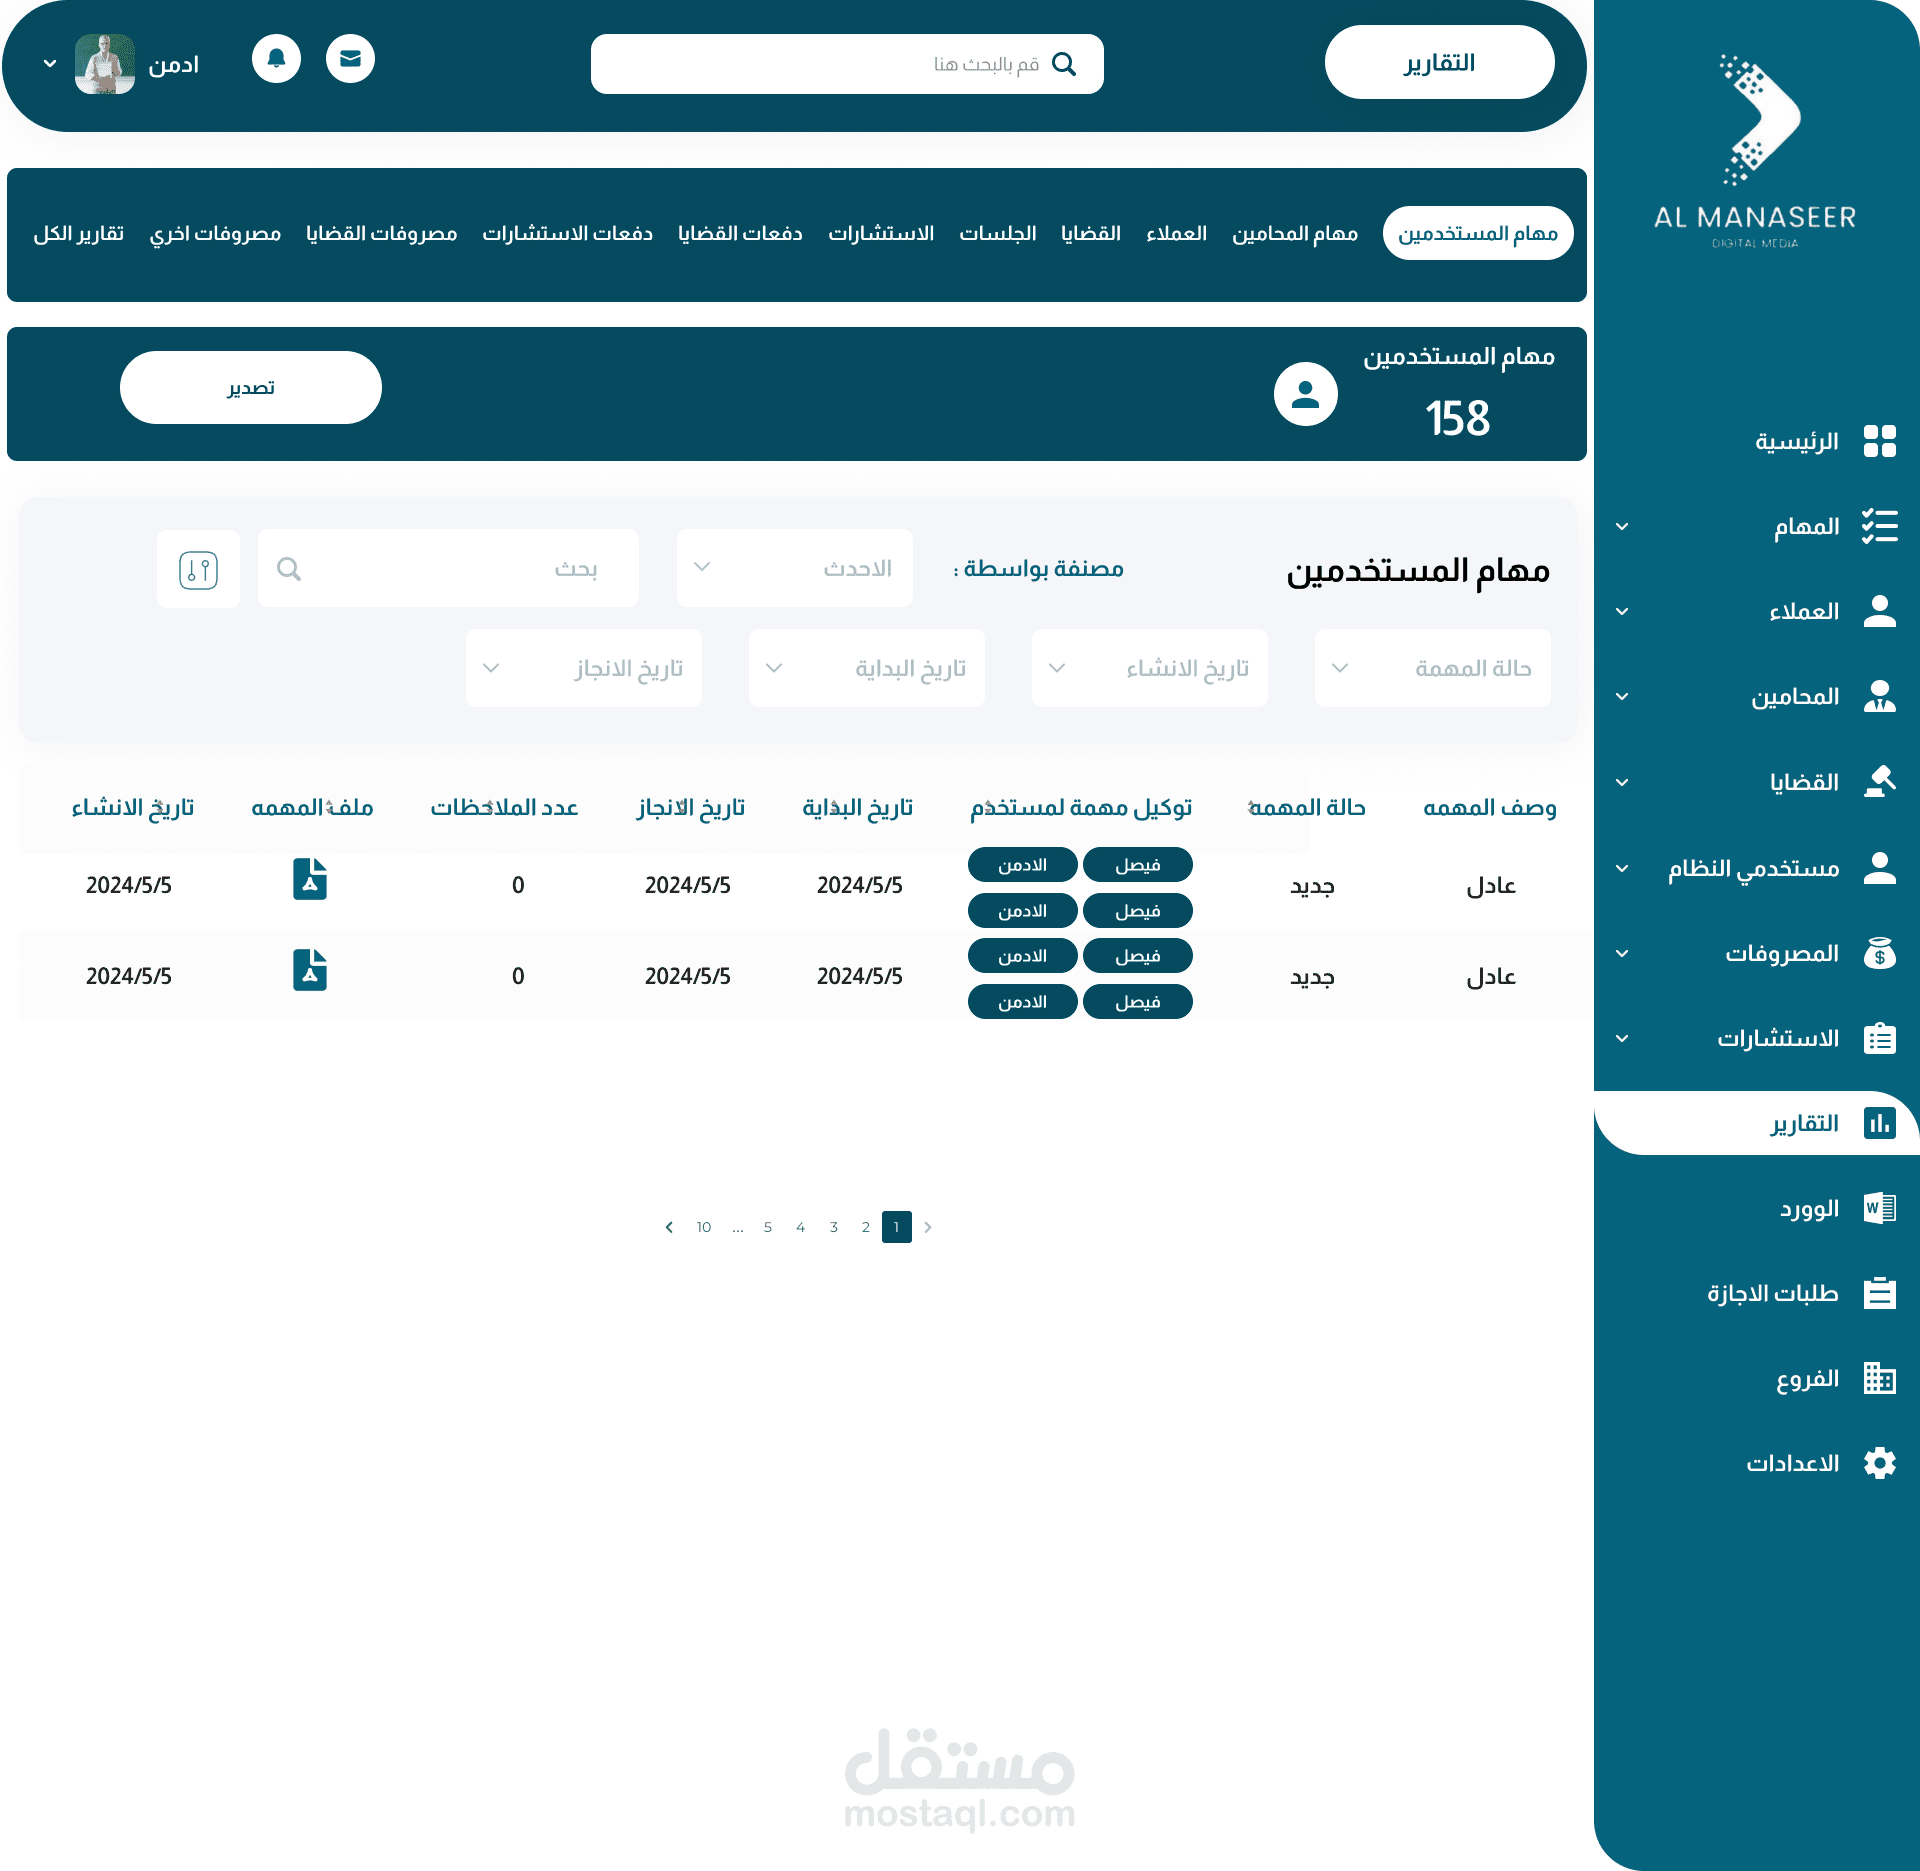Viewport: 1920px width, 1871px height.
Task: Open the messages envelope icon
Action: click(x=350, y=59)
